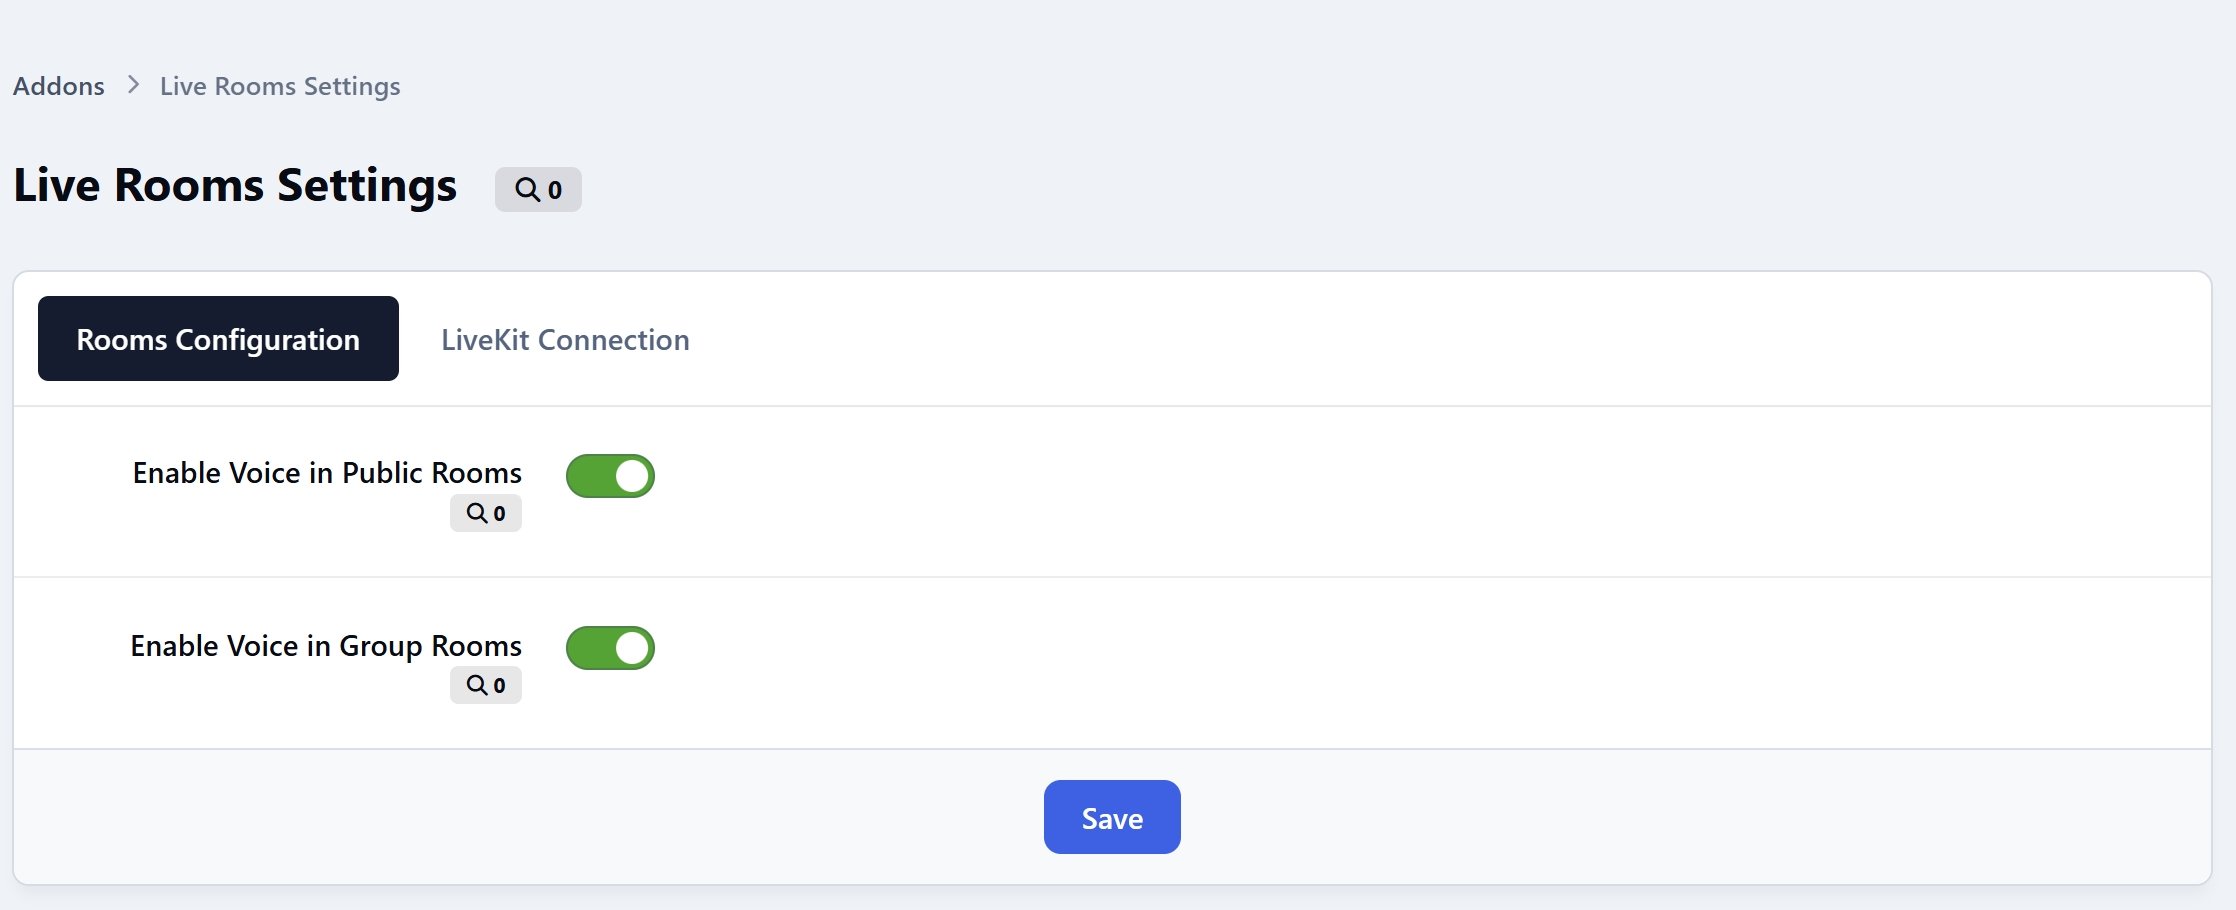Click the white knob of the Group Rooms switch
This screenshot has width=2236, height=910.
tap(632, 648)
